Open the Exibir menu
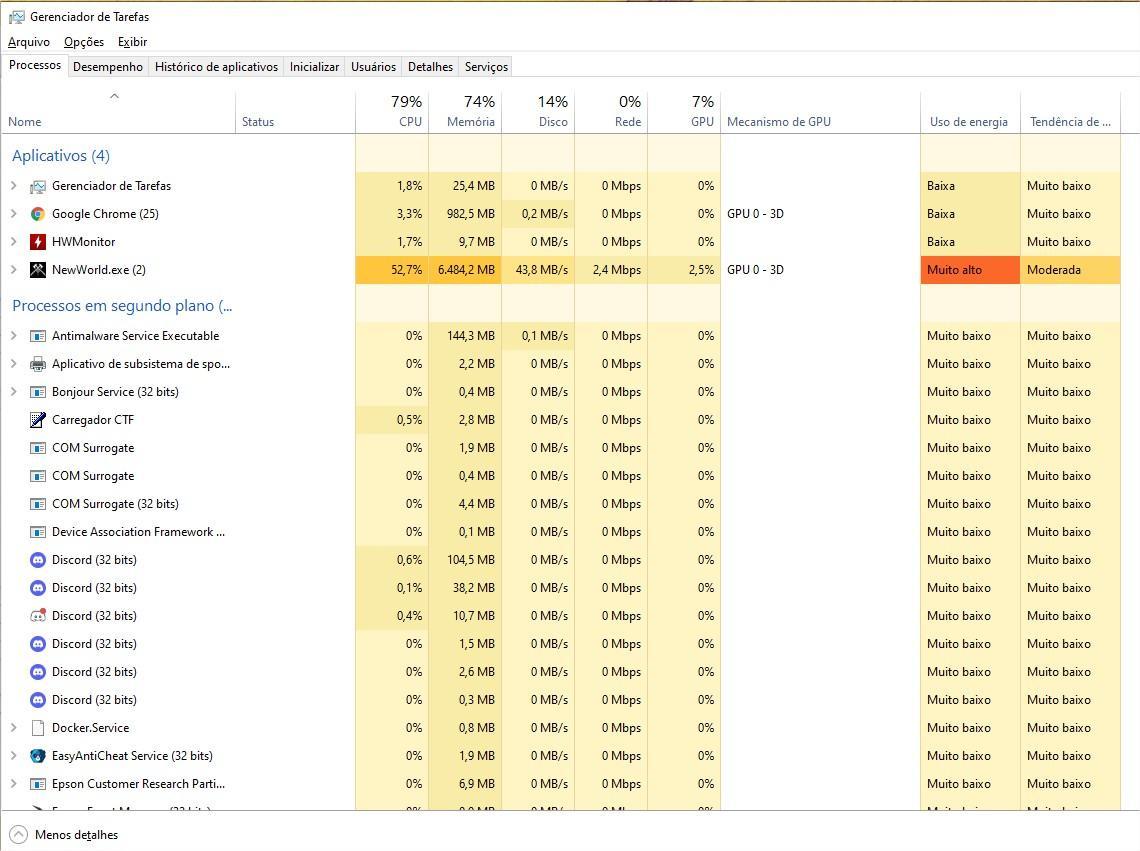This screenshot has width=1140, height=851. click(132, 42)
